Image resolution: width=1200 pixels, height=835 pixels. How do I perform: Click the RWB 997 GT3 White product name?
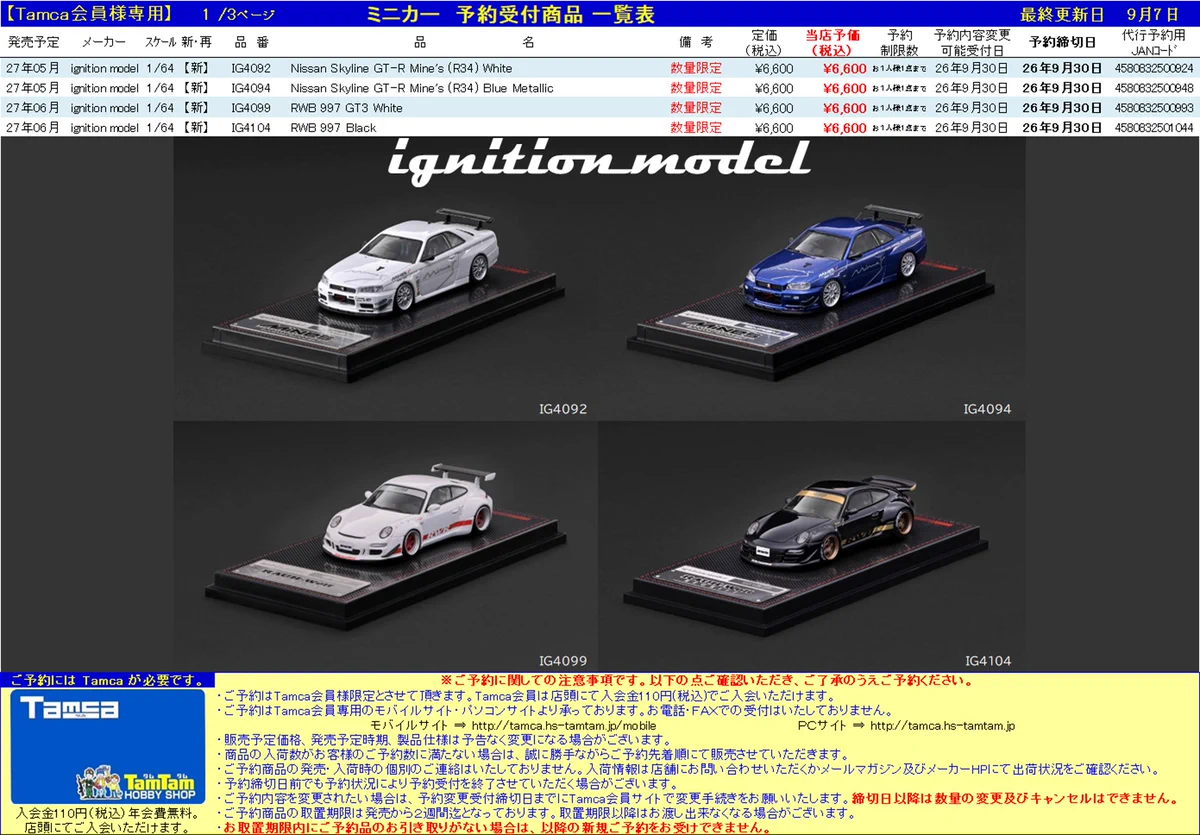[346, 108]
